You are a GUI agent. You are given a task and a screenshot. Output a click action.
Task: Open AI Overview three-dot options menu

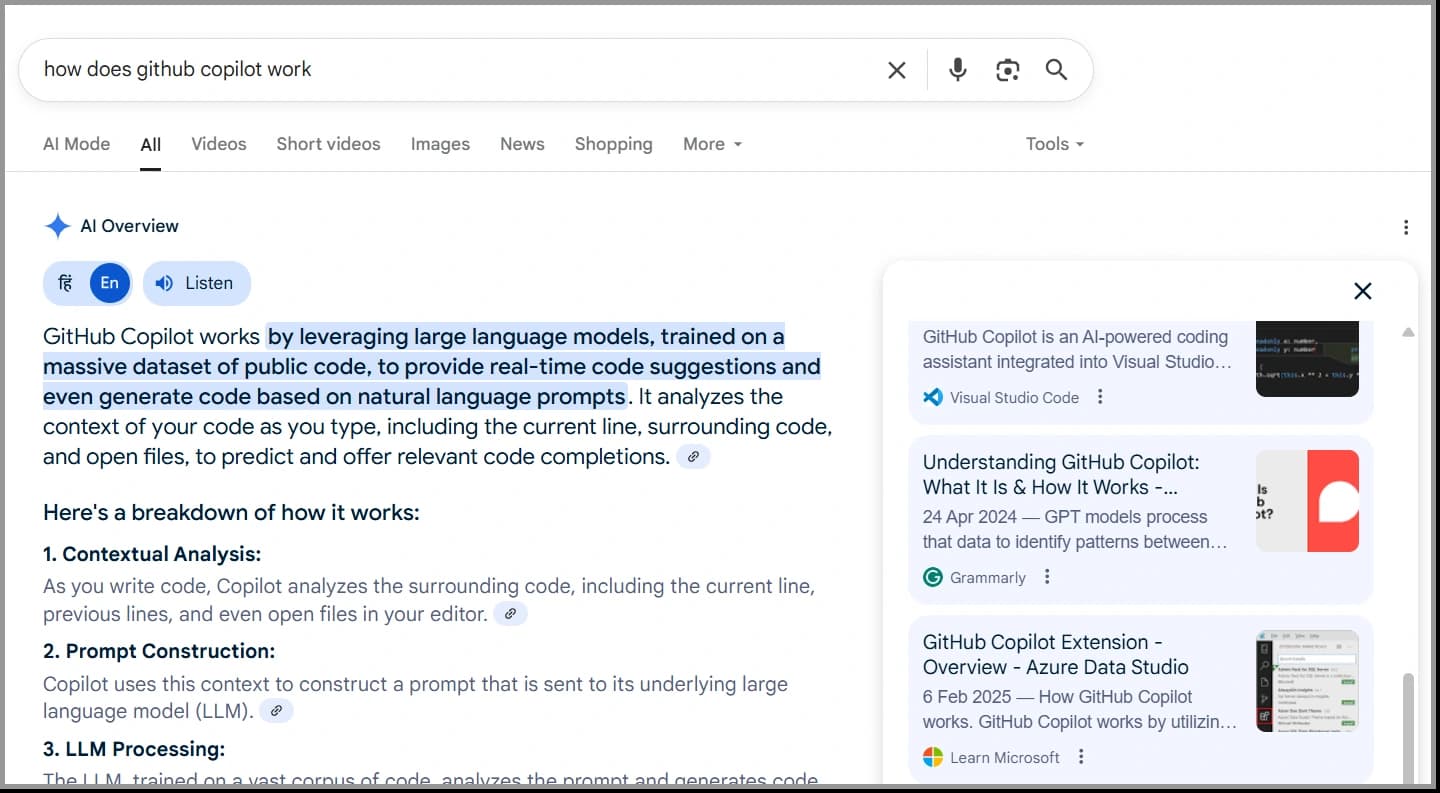pyautogui.click(x=1406, y=227)
